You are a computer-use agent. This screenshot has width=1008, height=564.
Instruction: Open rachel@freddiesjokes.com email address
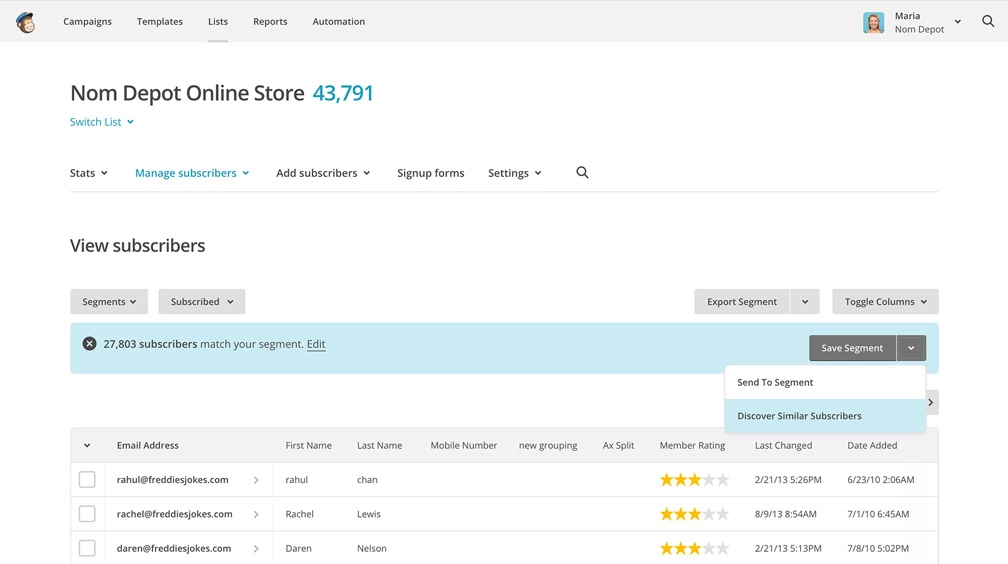point(174,514)
